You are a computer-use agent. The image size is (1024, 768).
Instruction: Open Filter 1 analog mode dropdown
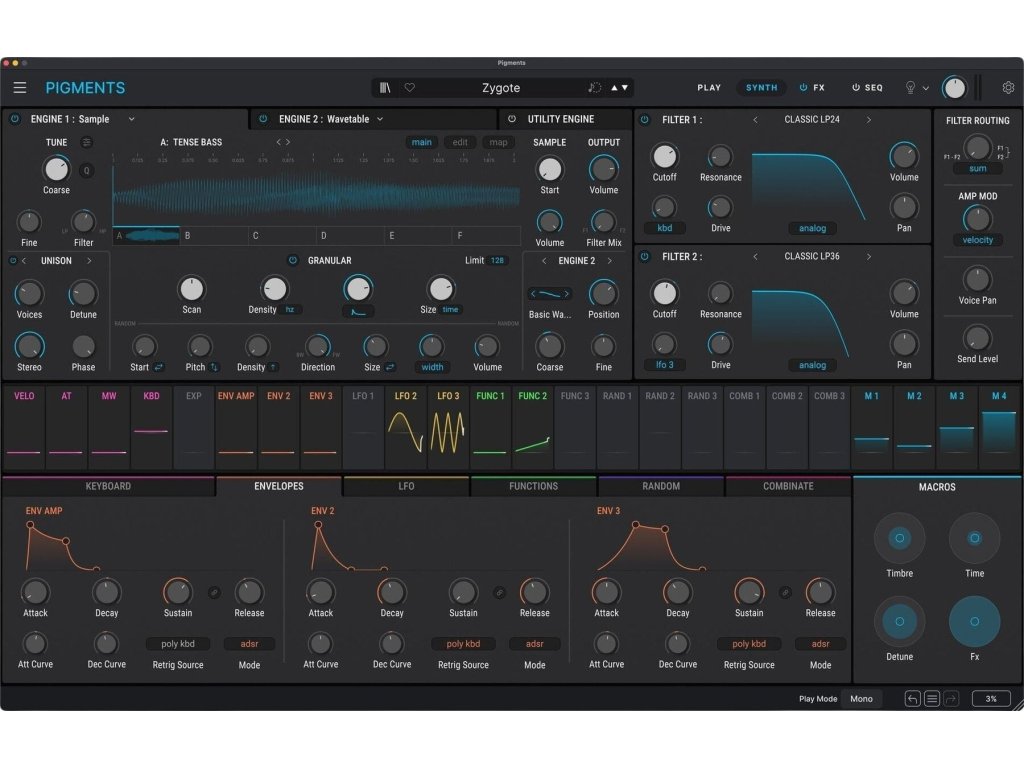(812, 228)
